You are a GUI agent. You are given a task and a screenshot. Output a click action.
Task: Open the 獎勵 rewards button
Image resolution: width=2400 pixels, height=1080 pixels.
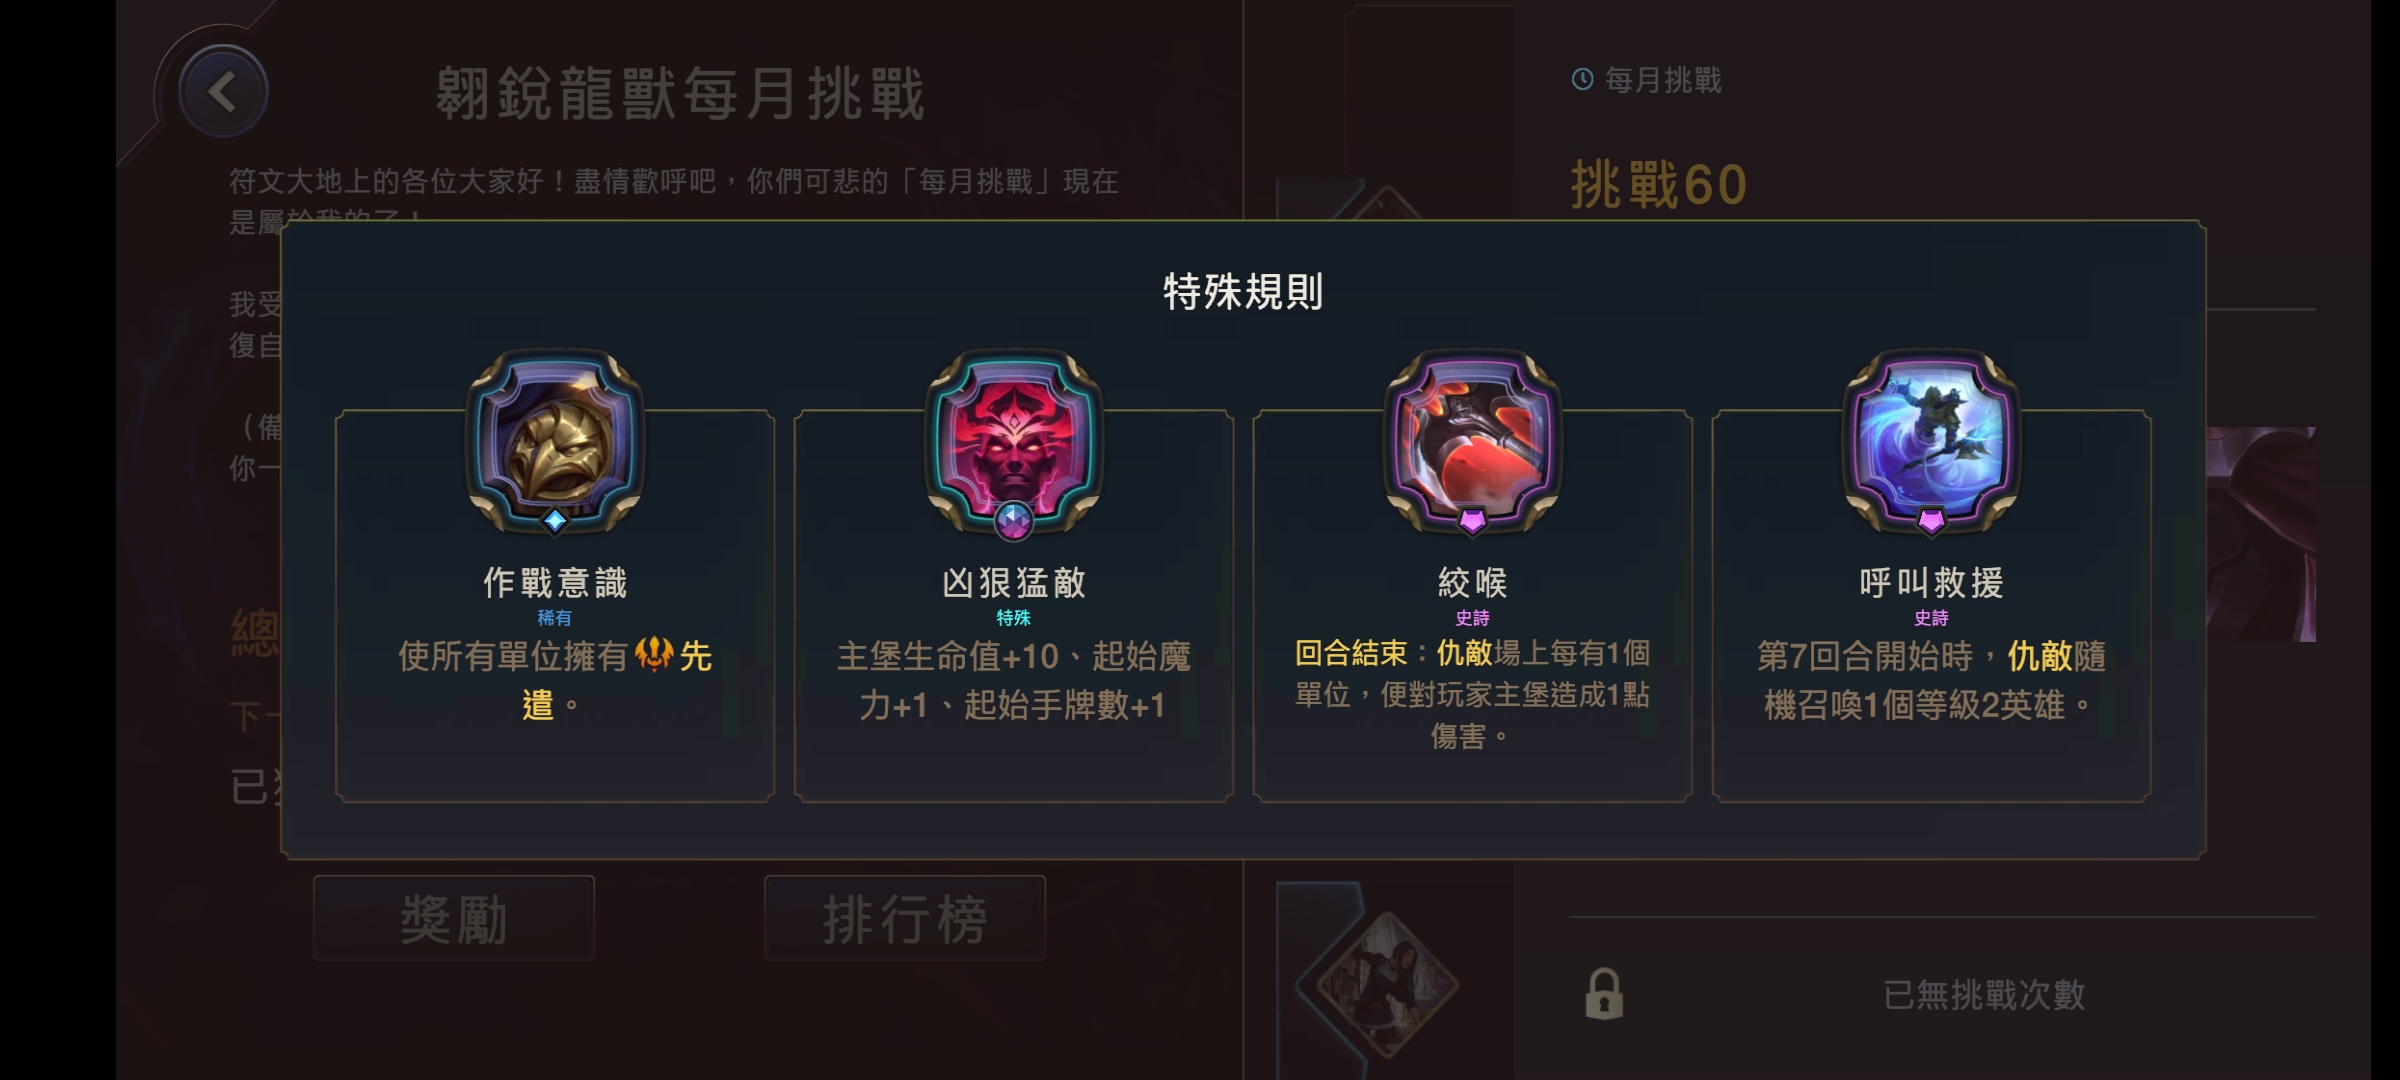tap(454, 919)
